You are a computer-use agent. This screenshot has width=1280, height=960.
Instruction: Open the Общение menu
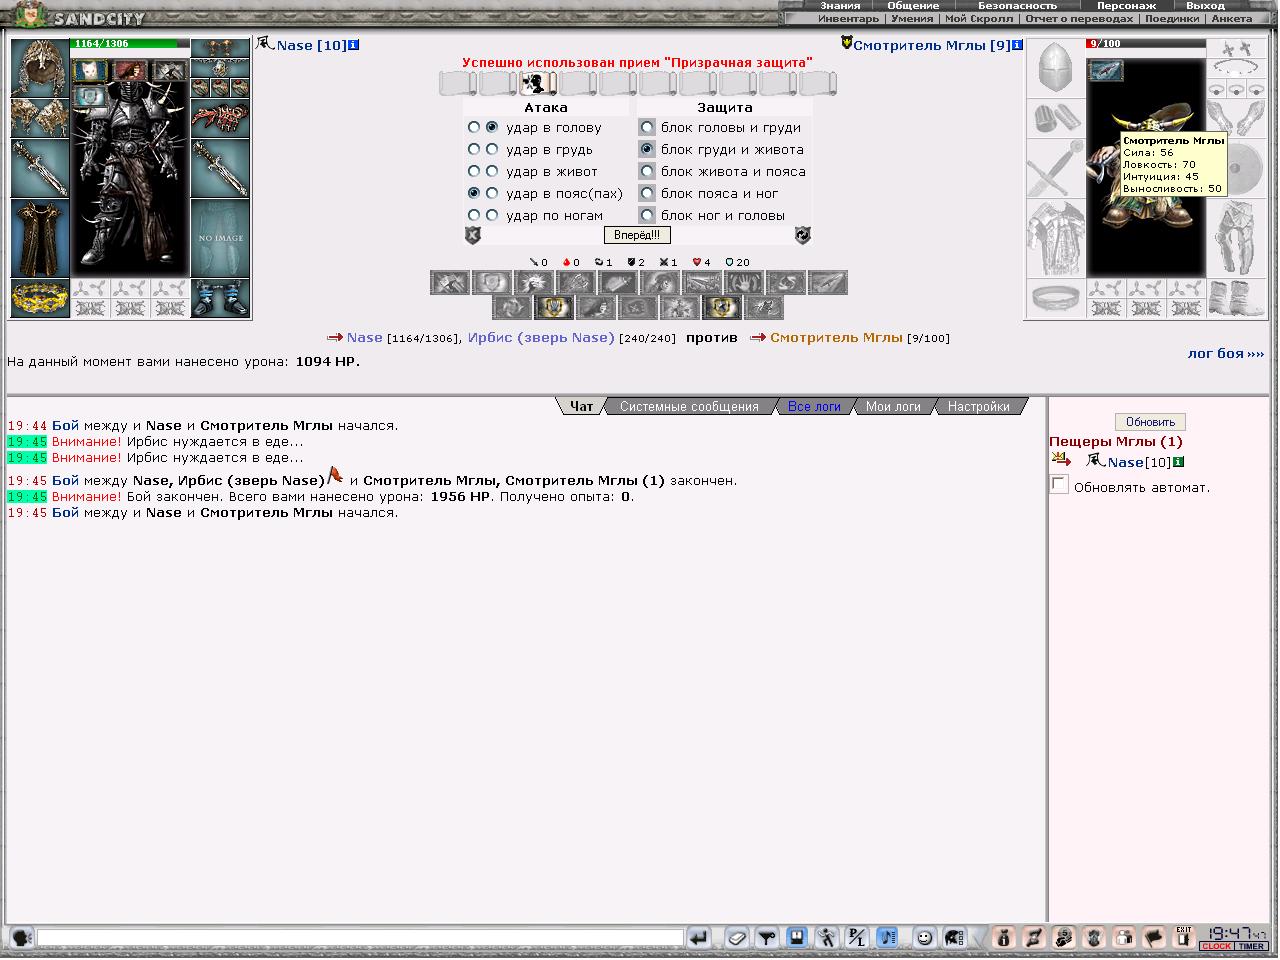click(913, 6)
